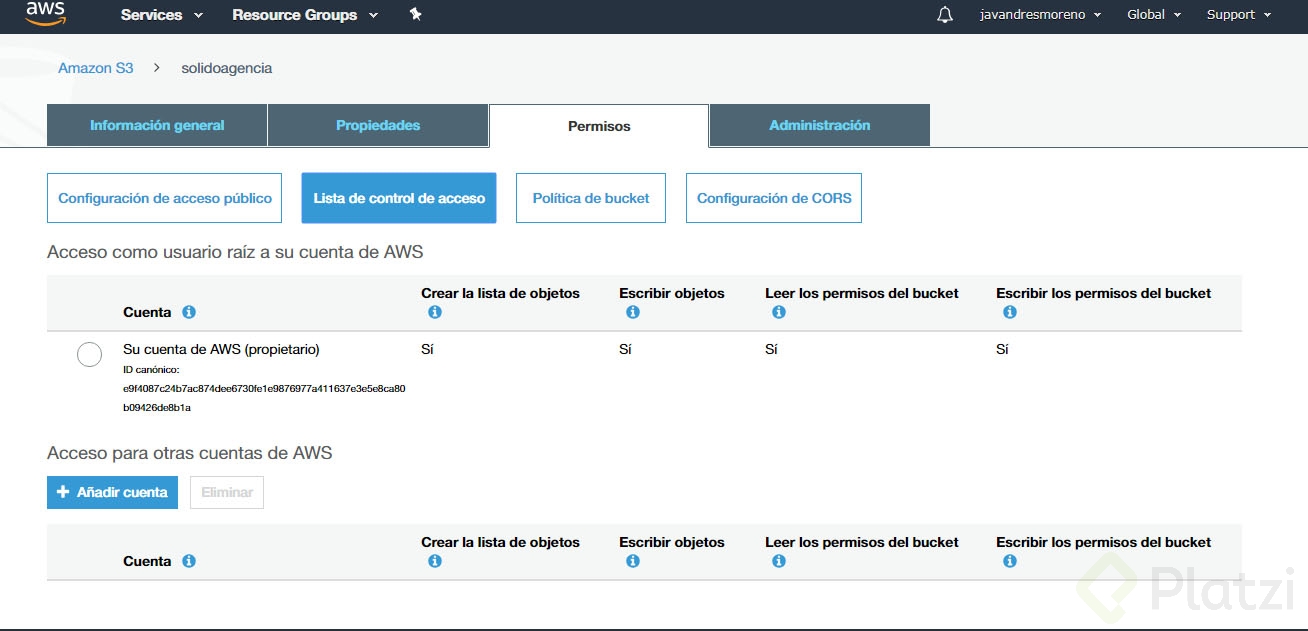The height and width of the screenshot is (631, 1308).
Task: Select the Su cuenta de AWS radio button
Action: (89, 355)
